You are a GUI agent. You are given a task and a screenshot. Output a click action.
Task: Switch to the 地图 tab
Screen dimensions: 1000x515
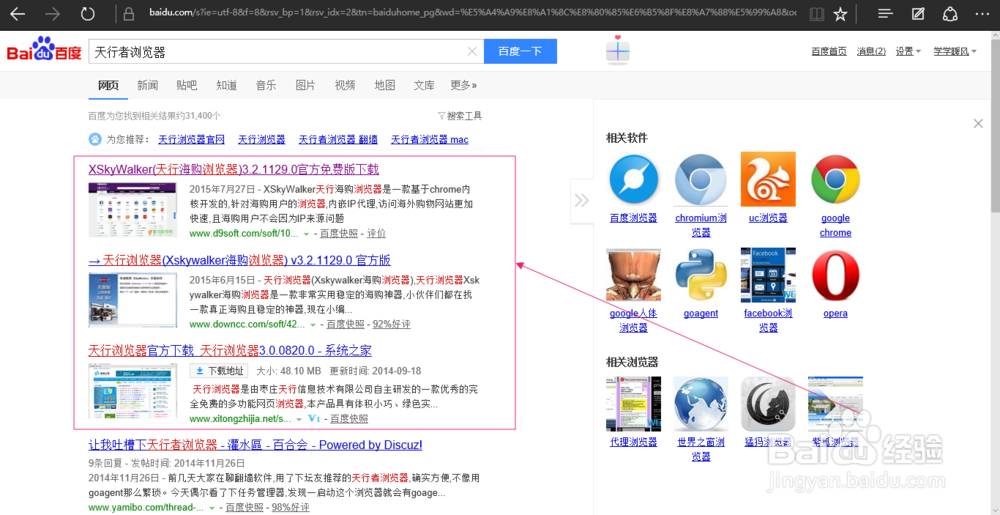tap(385, 85)
